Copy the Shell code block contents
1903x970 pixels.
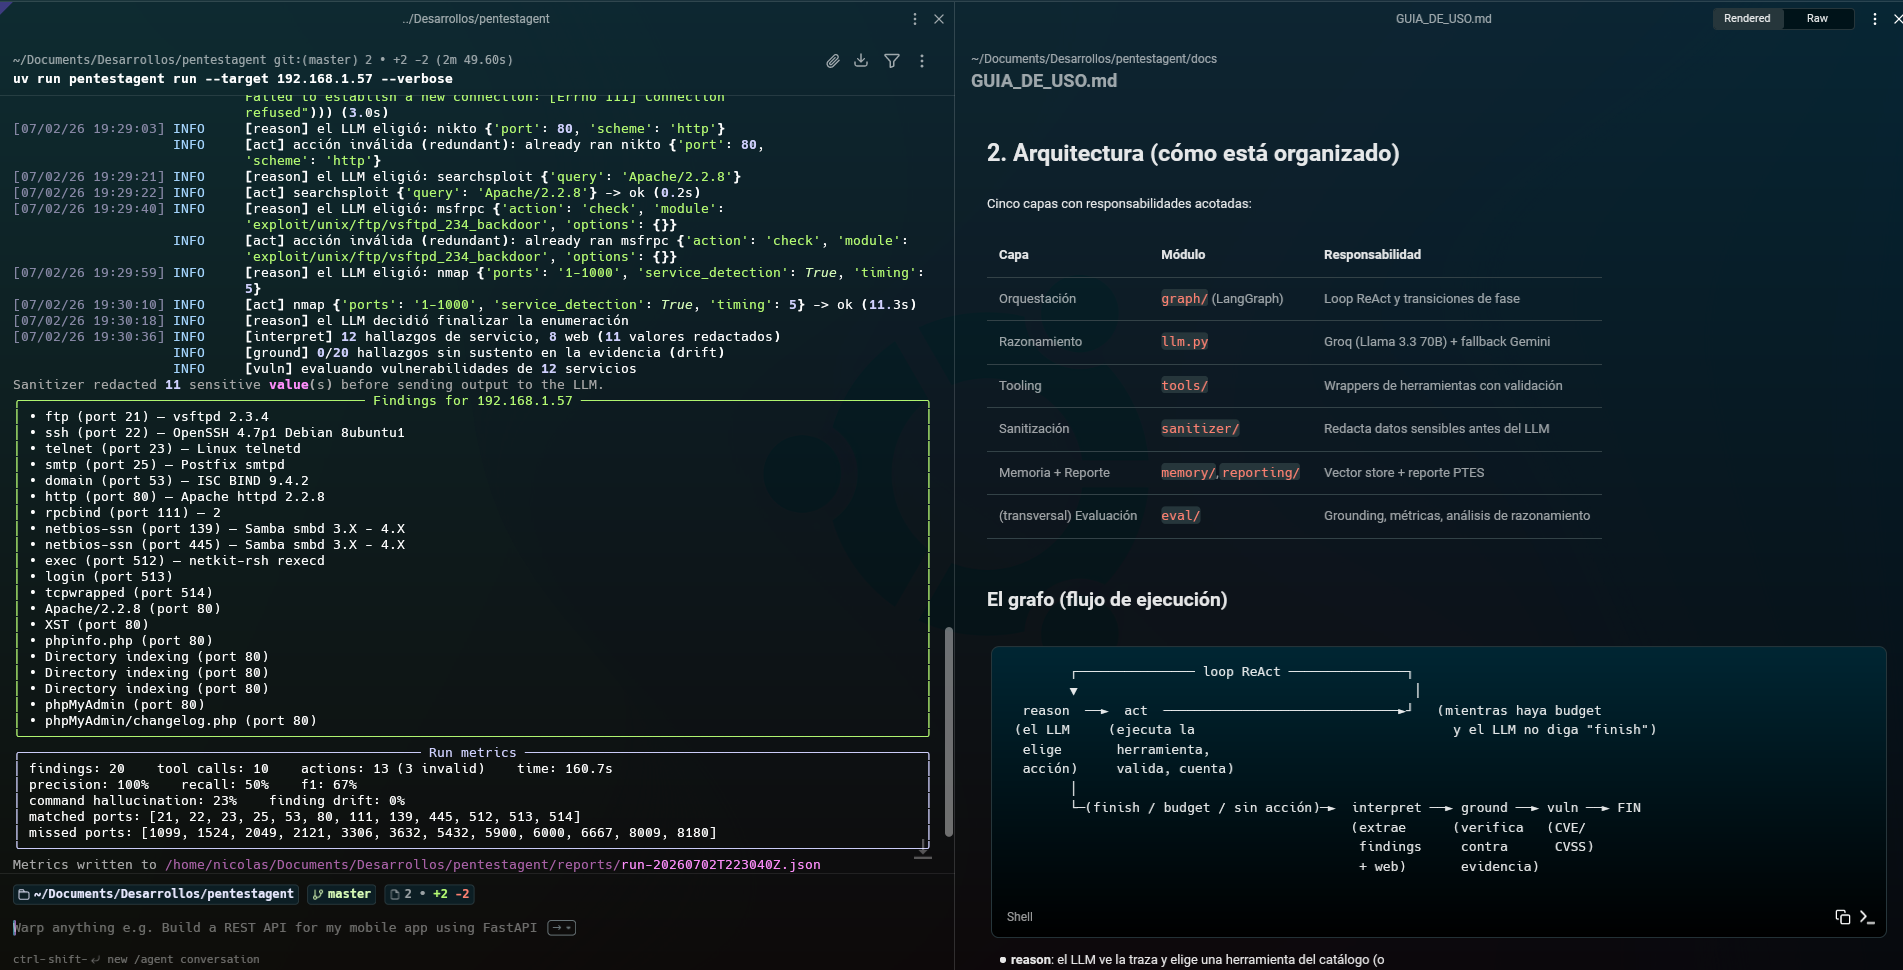(1842, 917)
